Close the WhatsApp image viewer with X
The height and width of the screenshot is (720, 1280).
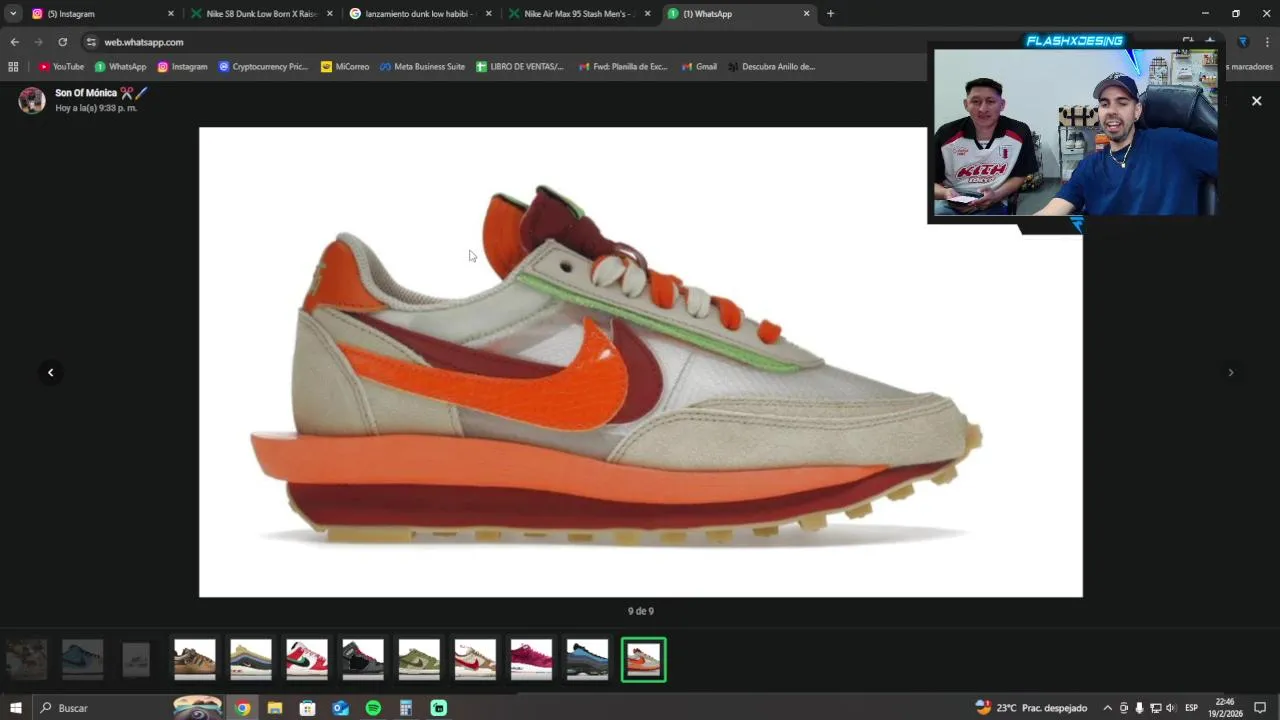[x=1256, y=101]
